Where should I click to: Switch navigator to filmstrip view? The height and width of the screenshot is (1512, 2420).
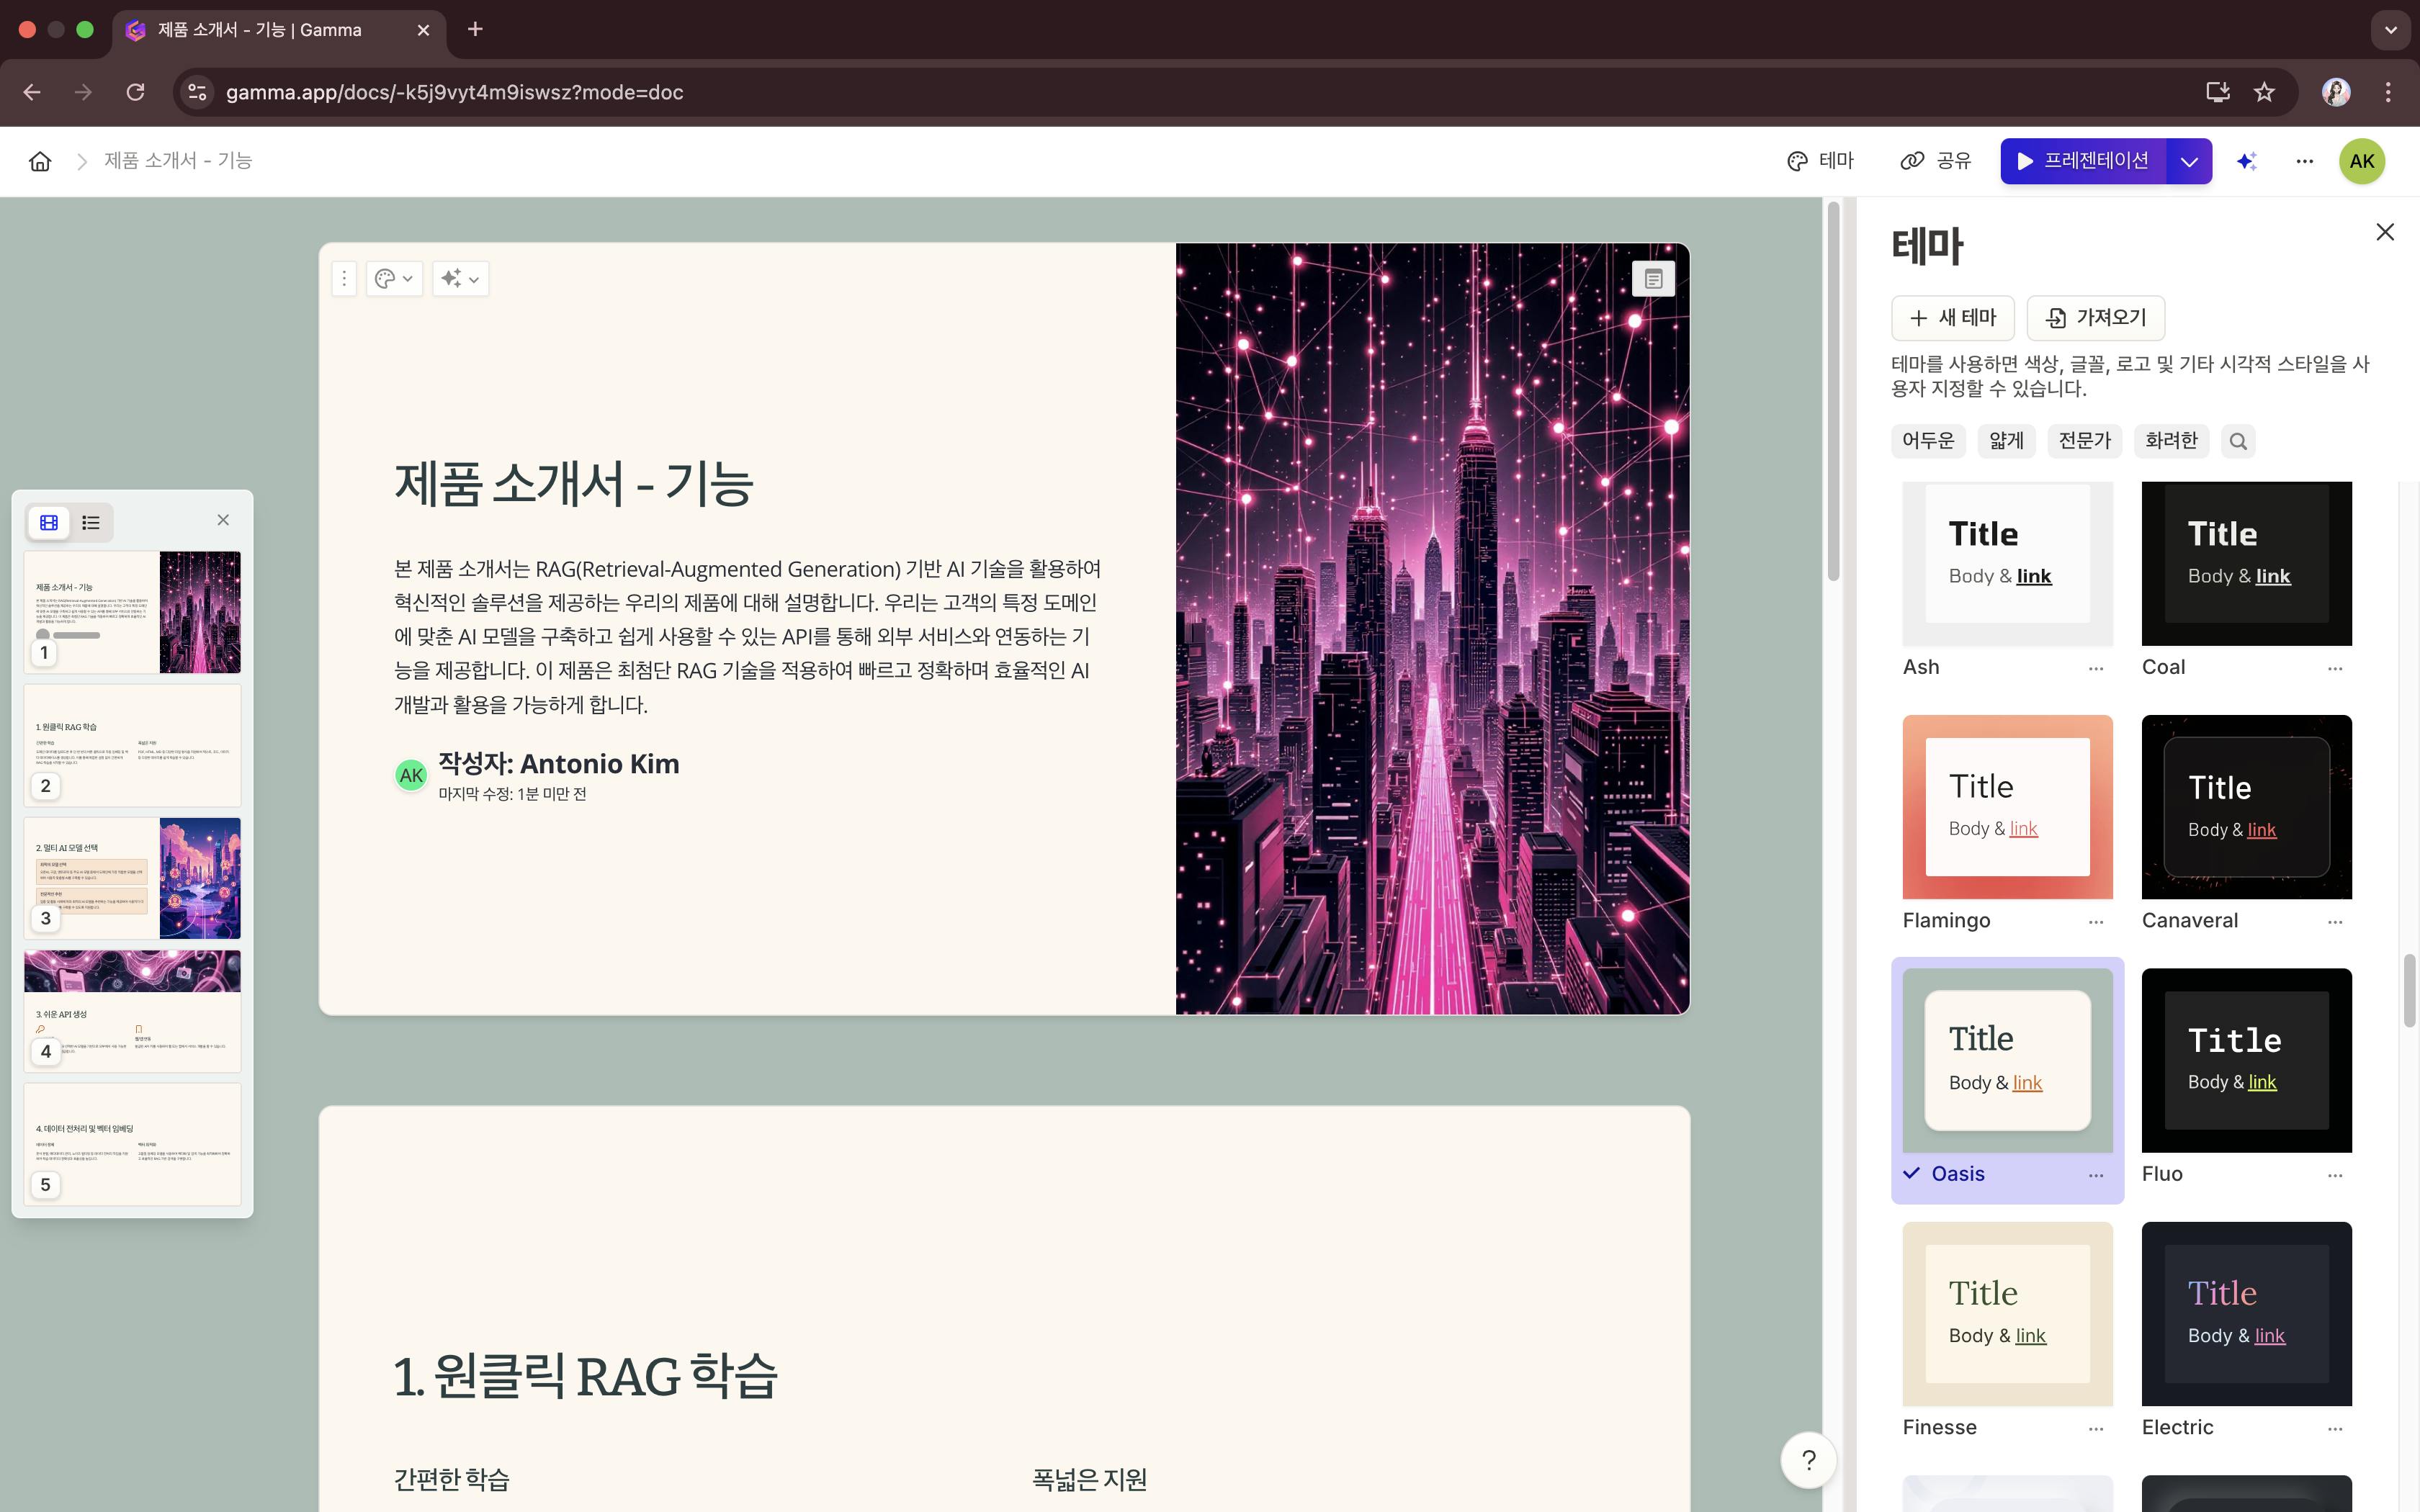tap(49, 522)
